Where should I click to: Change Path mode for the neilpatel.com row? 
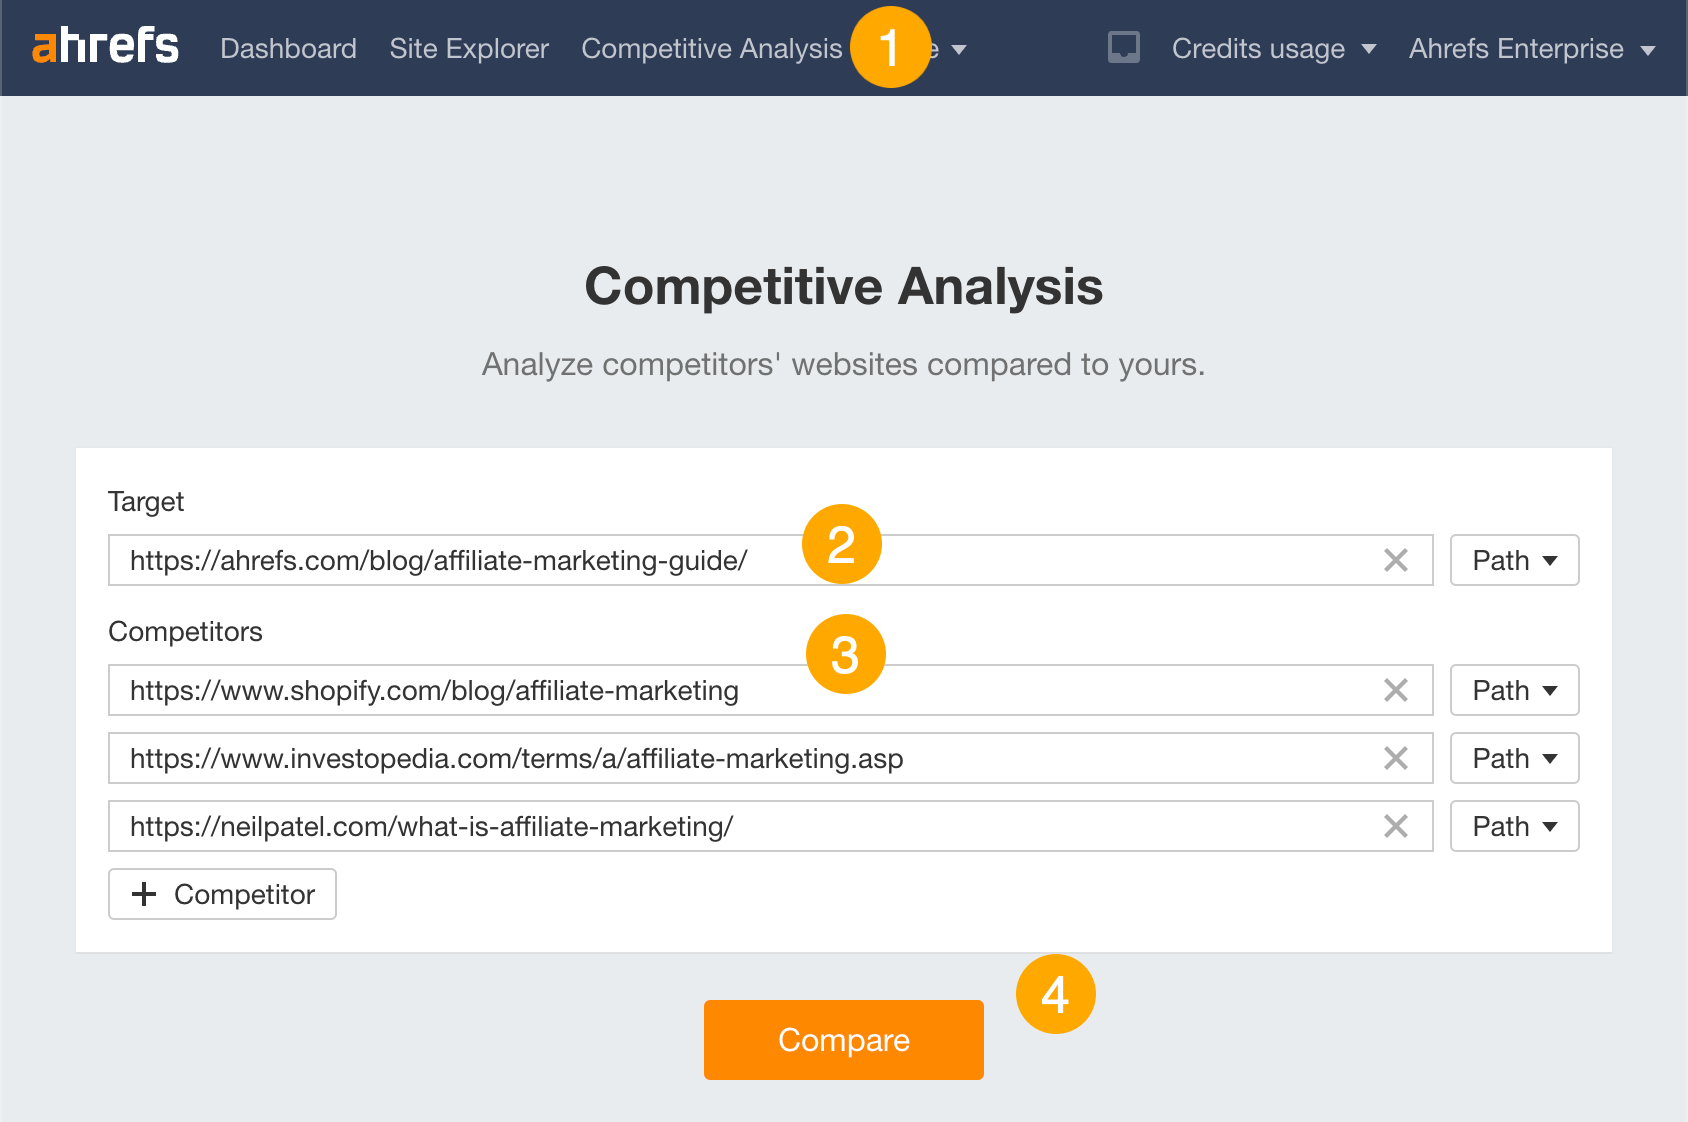1513,826
